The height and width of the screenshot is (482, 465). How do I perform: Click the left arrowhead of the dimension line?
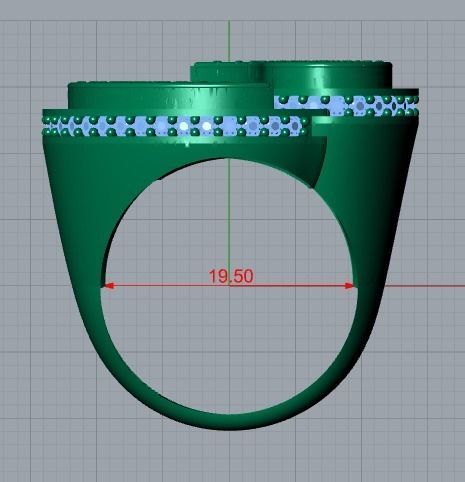click(x=109, y=286)
